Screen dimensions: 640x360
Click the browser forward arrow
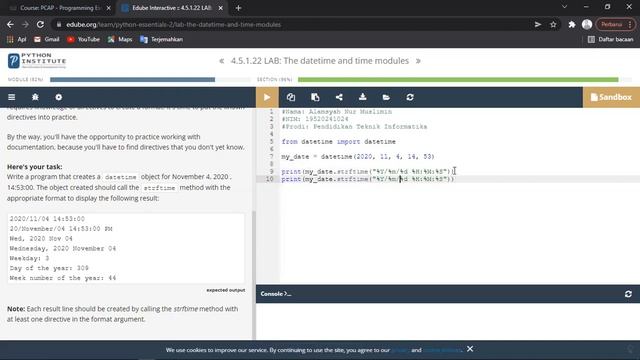click(x=25, y=24)
